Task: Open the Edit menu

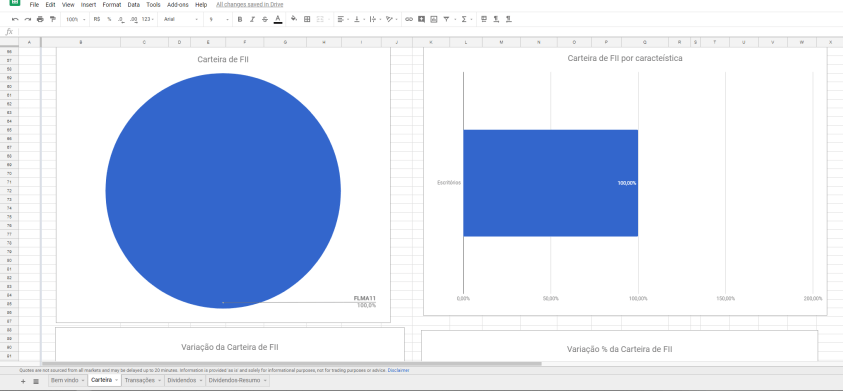Action: pyautogui.click(x=51, y=4)
